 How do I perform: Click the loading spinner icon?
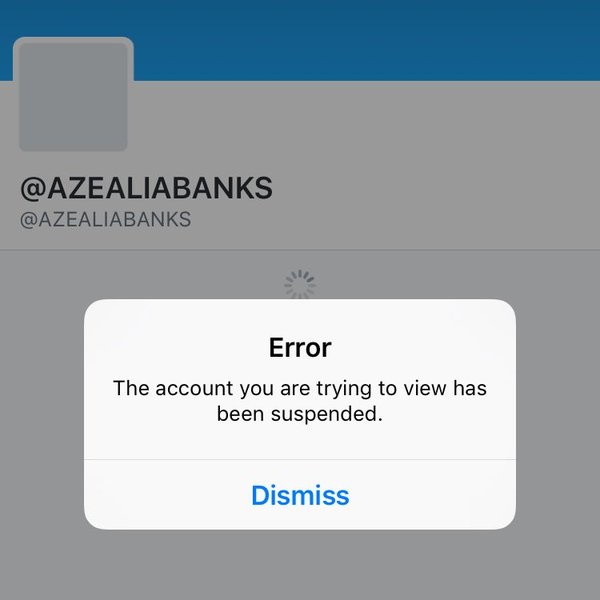coord(300,285)
